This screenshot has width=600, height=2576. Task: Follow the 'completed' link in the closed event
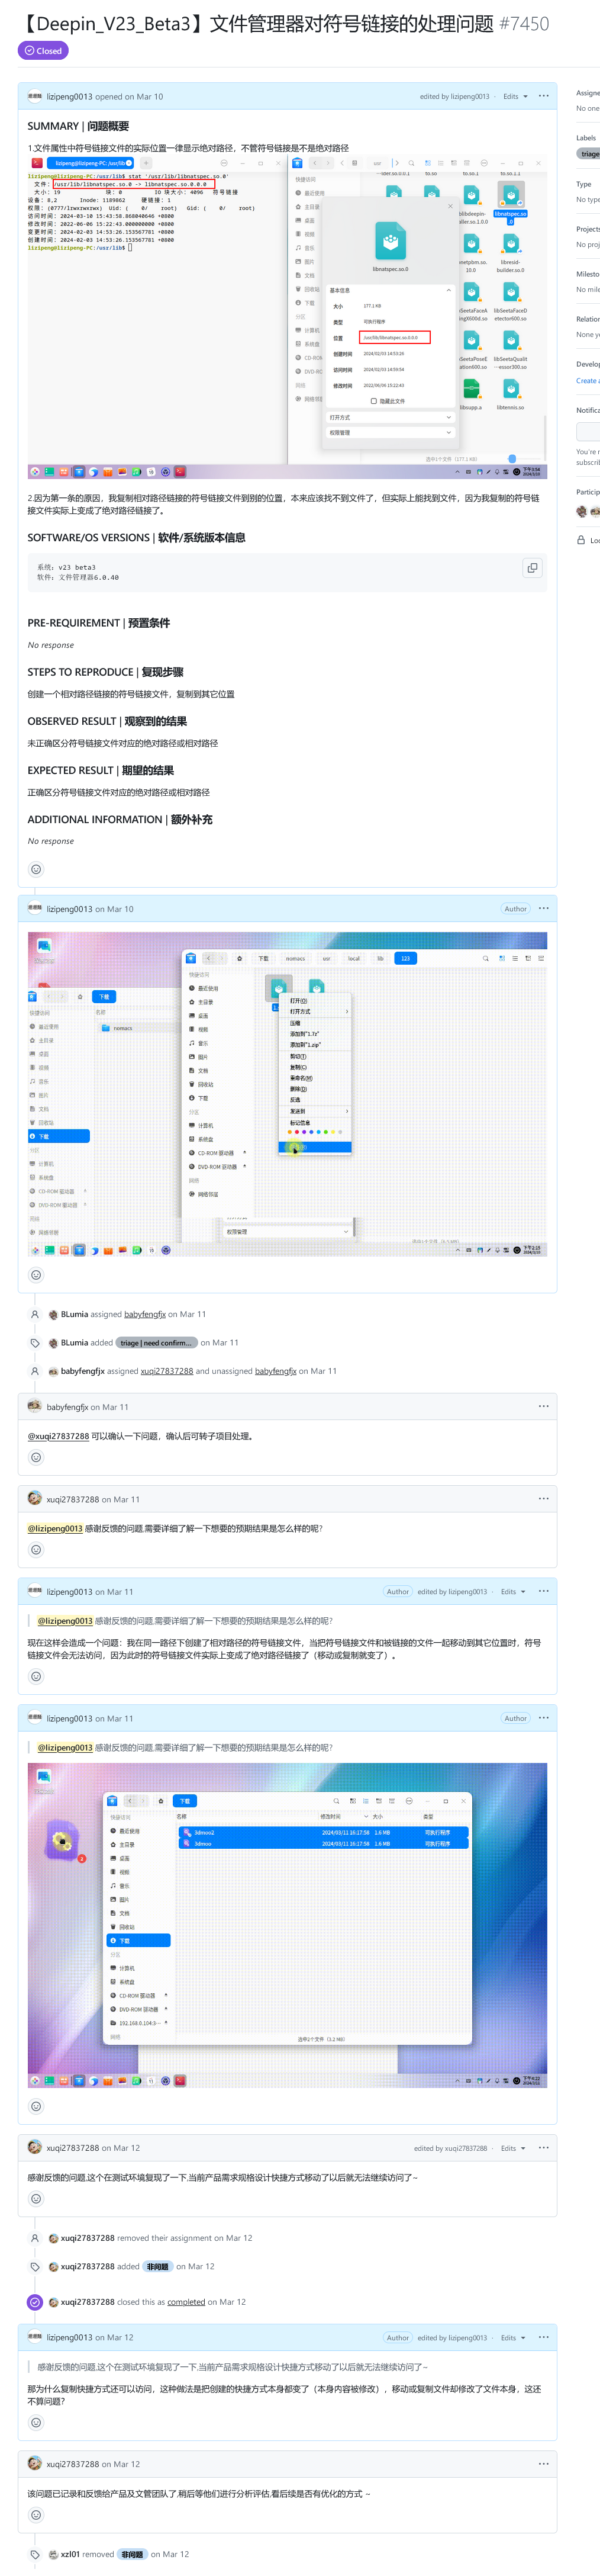186,2302
